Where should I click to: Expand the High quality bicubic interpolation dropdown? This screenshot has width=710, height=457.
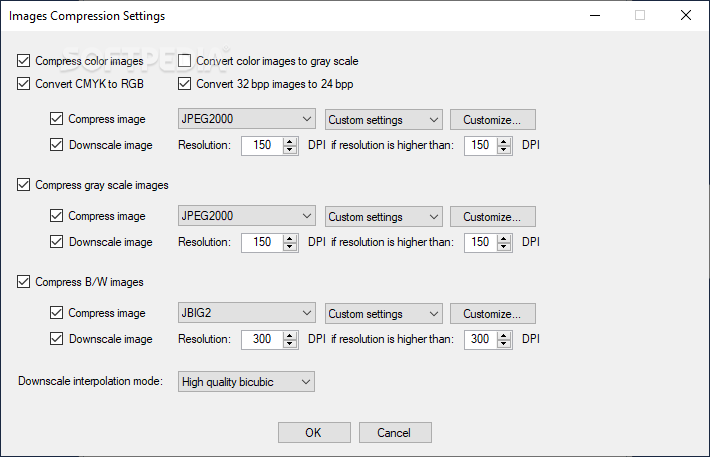[x=246, y=382]
